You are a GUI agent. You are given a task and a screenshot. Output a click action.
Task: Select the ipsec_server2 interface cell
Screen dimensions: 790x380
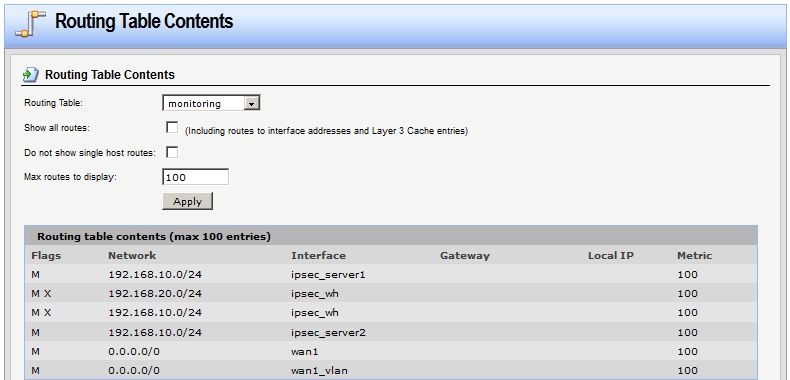coord(328,333)
